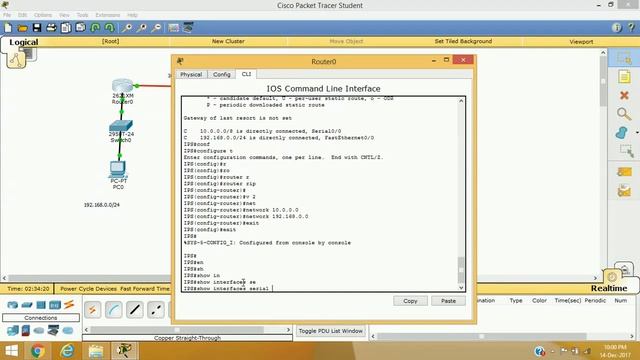Viewport: 640px width, 360px height.
Task: Select the Routers device category
Action: point(13,305)
